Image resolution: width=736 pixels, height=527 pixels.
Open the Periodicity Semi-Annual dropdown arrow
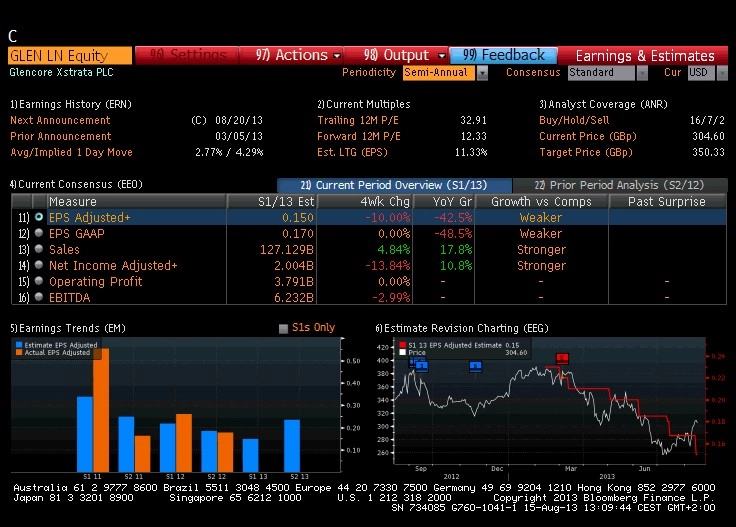pos(482,73)
